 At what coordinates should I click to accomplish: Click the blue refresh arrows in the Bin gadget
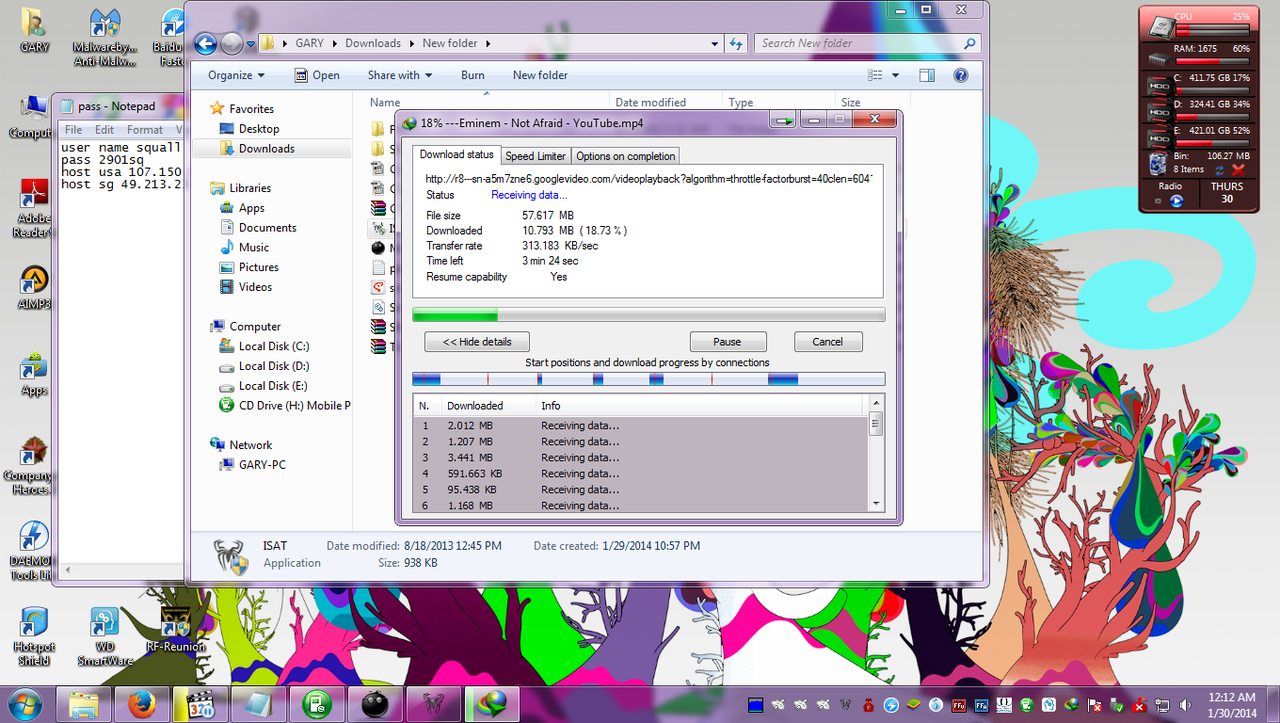(1220, 170)
